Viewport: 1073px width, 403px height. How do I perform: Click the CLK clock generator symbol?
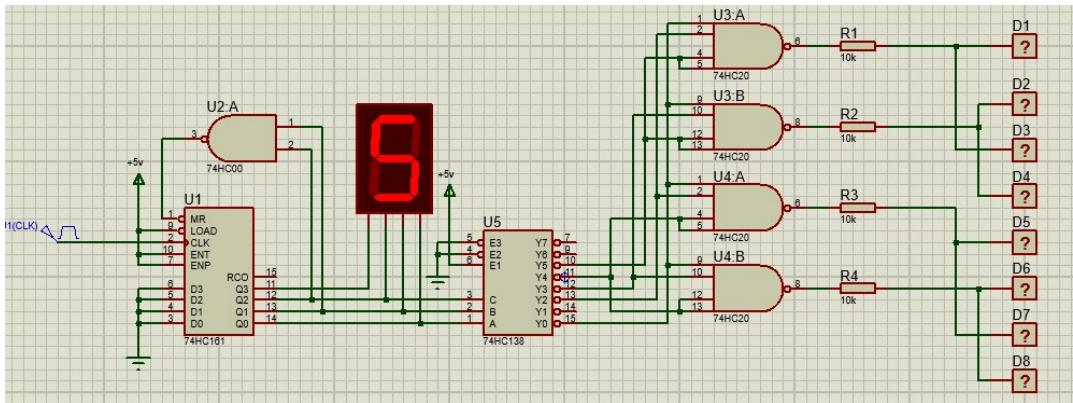coord(65,233)
